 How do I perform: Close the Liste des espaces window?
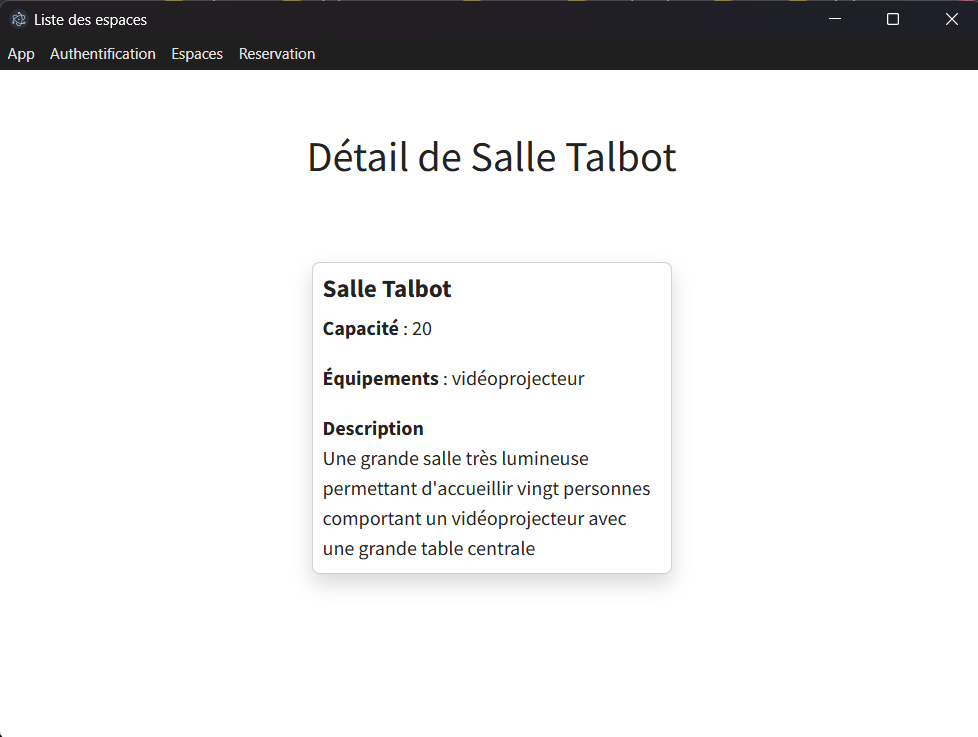point(951,19)
